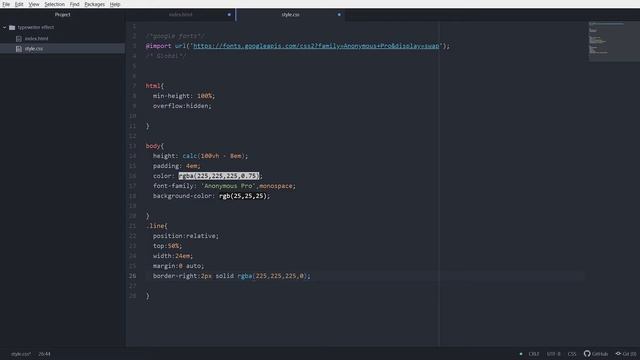Open the Google Fonts URL link
640x360 pixels.
tap(316, 46)
